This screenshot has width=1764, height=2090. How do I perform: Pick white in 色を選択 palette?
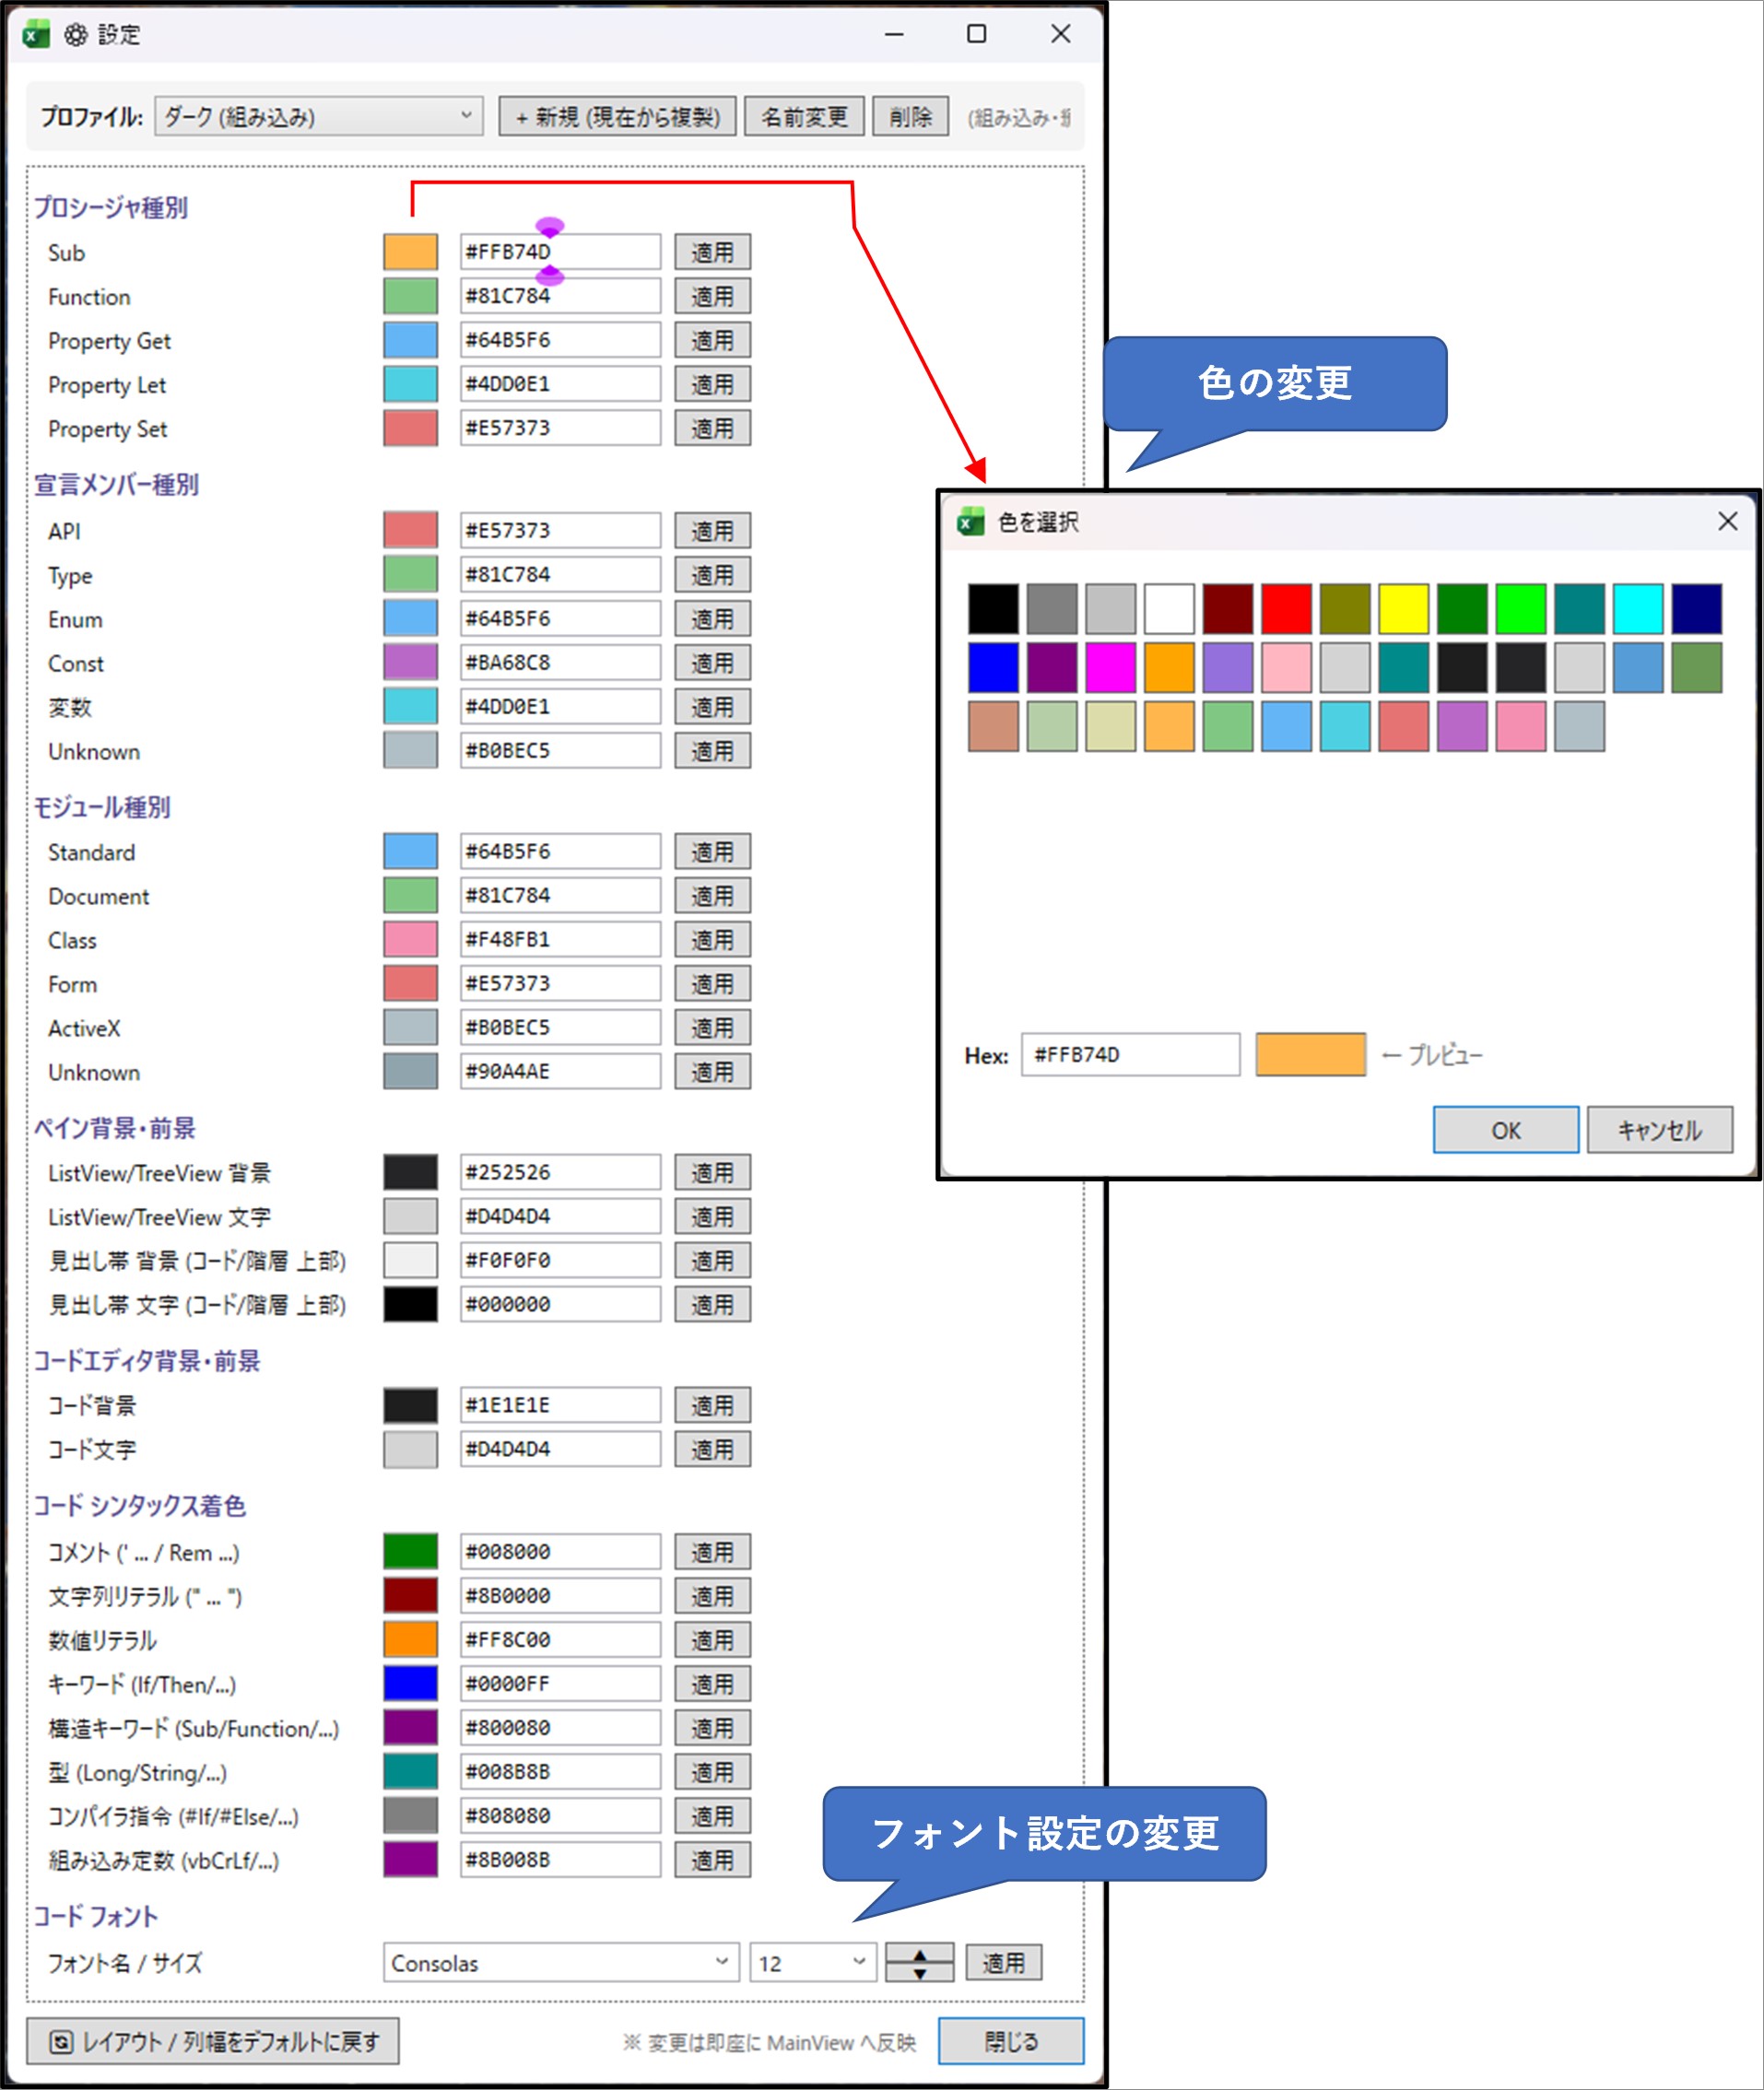(1169, 609)
